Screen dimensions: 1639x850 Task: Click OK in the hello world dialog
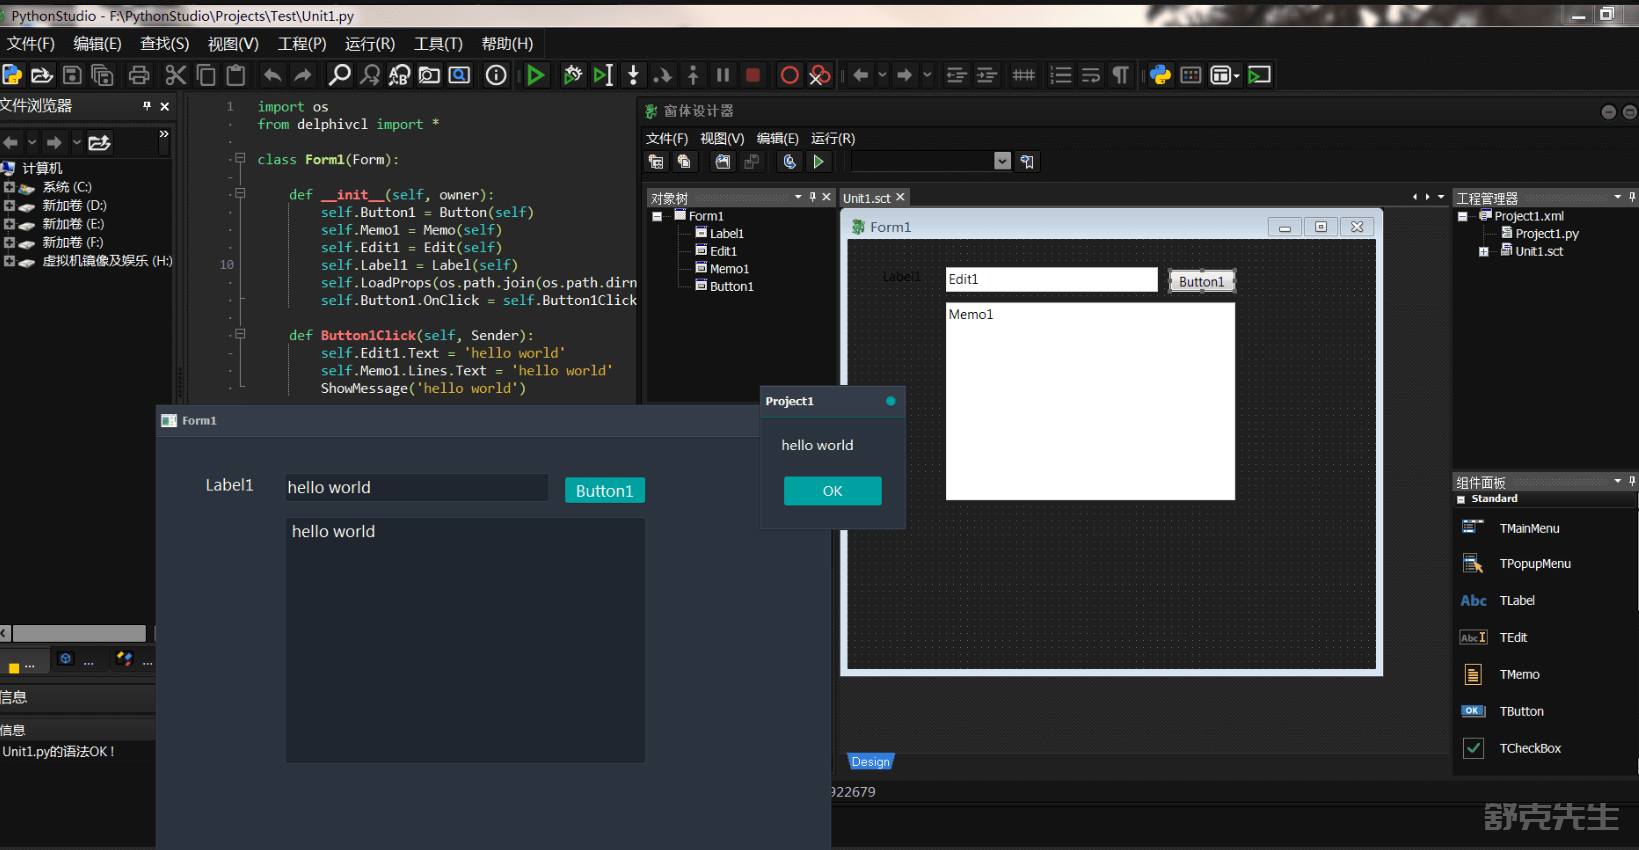pyautogui.click(x=832, y=491)
